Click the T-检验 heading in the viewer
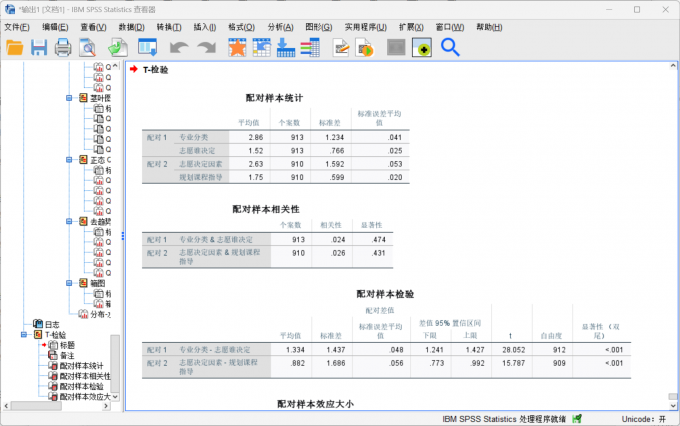Viewport: 680px width, 426px height. click(x=155, y=69)
